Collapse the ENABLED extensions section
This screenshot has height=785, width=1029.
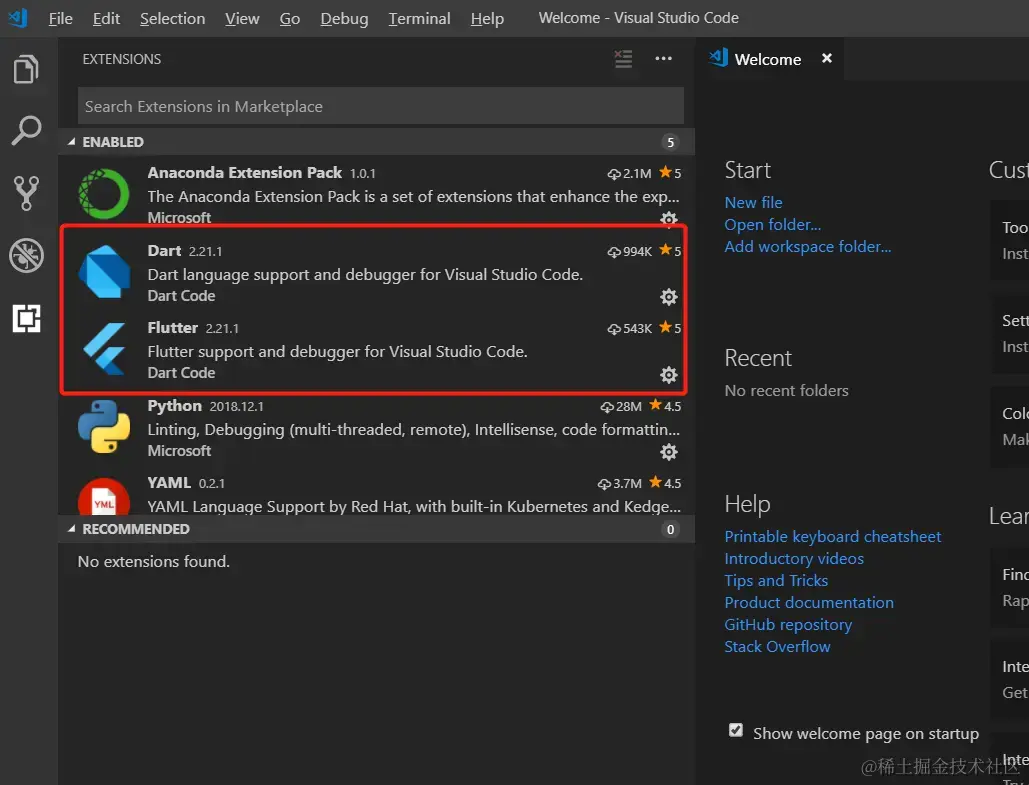pos(71,142)
